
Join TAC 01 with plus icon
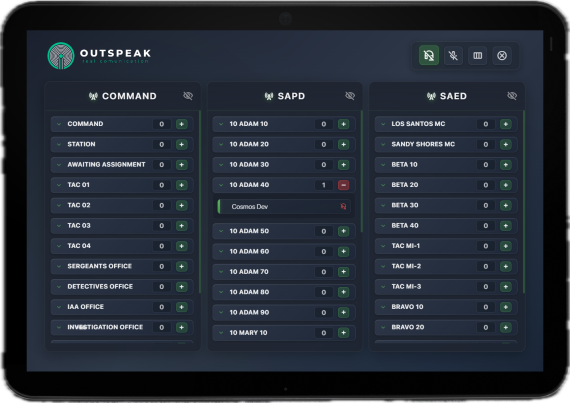click(181, 185)
